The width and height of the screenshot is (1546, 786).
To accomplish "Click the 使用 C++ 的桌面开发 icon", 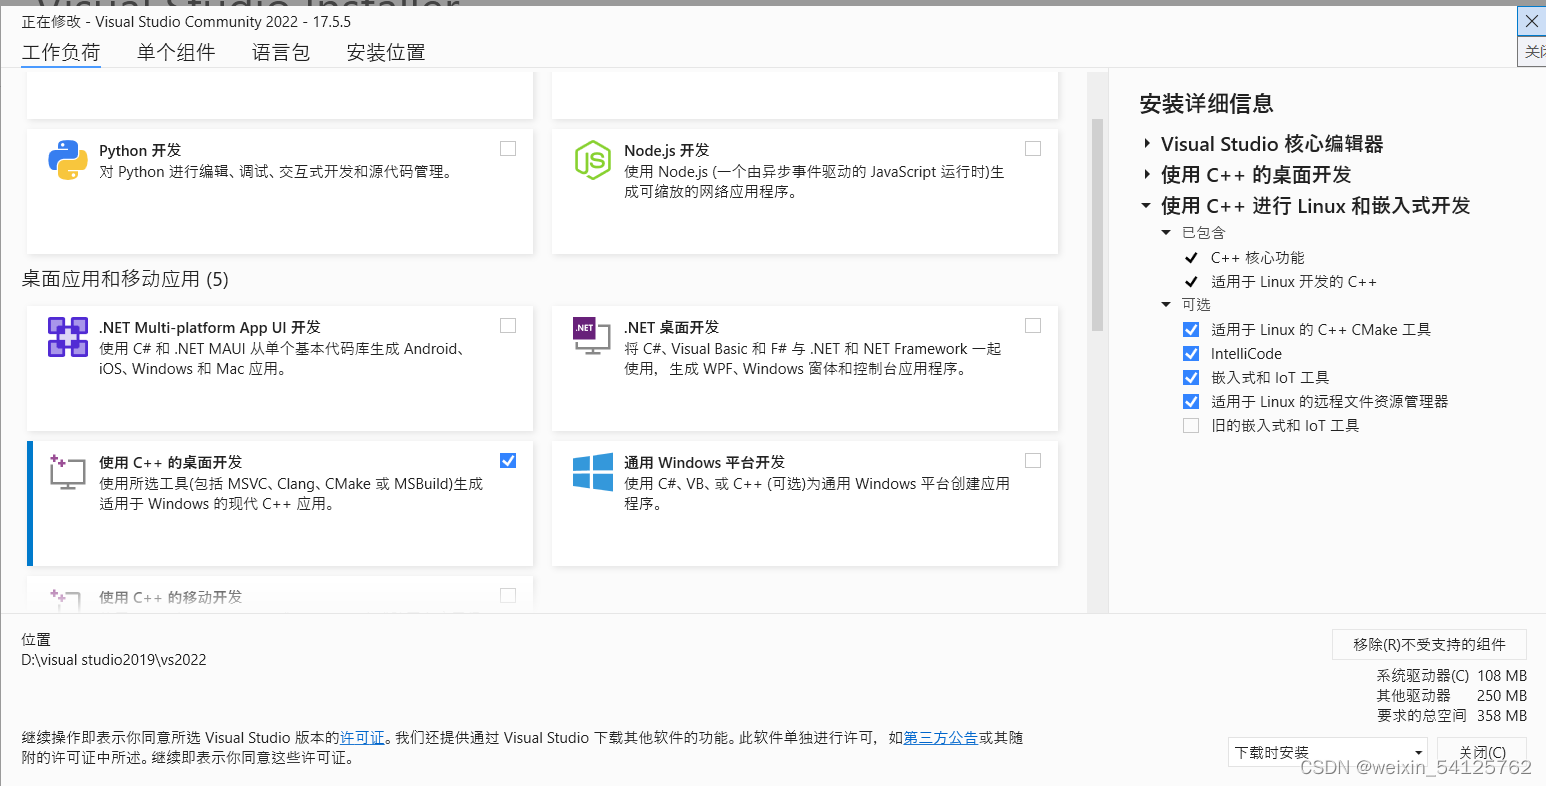I will [67, 472].
